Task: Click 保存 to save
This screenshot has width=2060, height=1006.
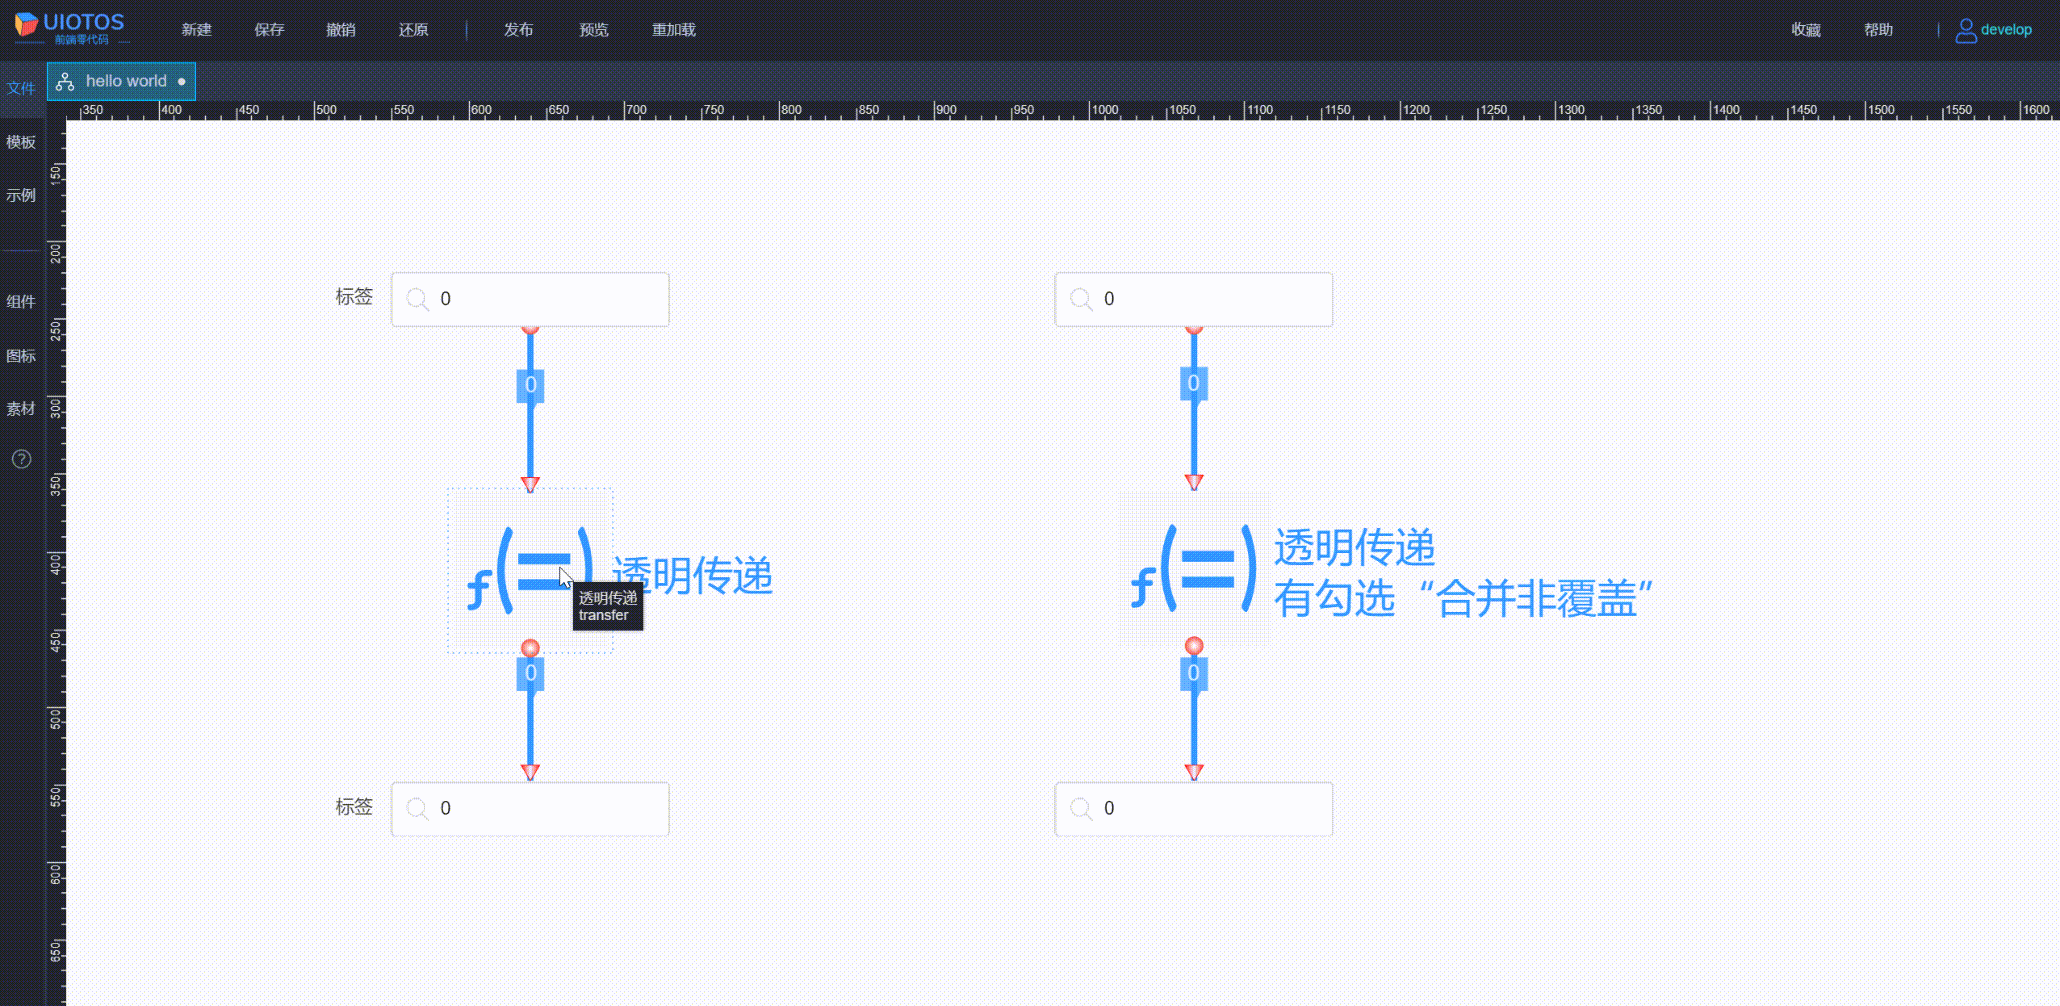Action: [x=269, y=30]
